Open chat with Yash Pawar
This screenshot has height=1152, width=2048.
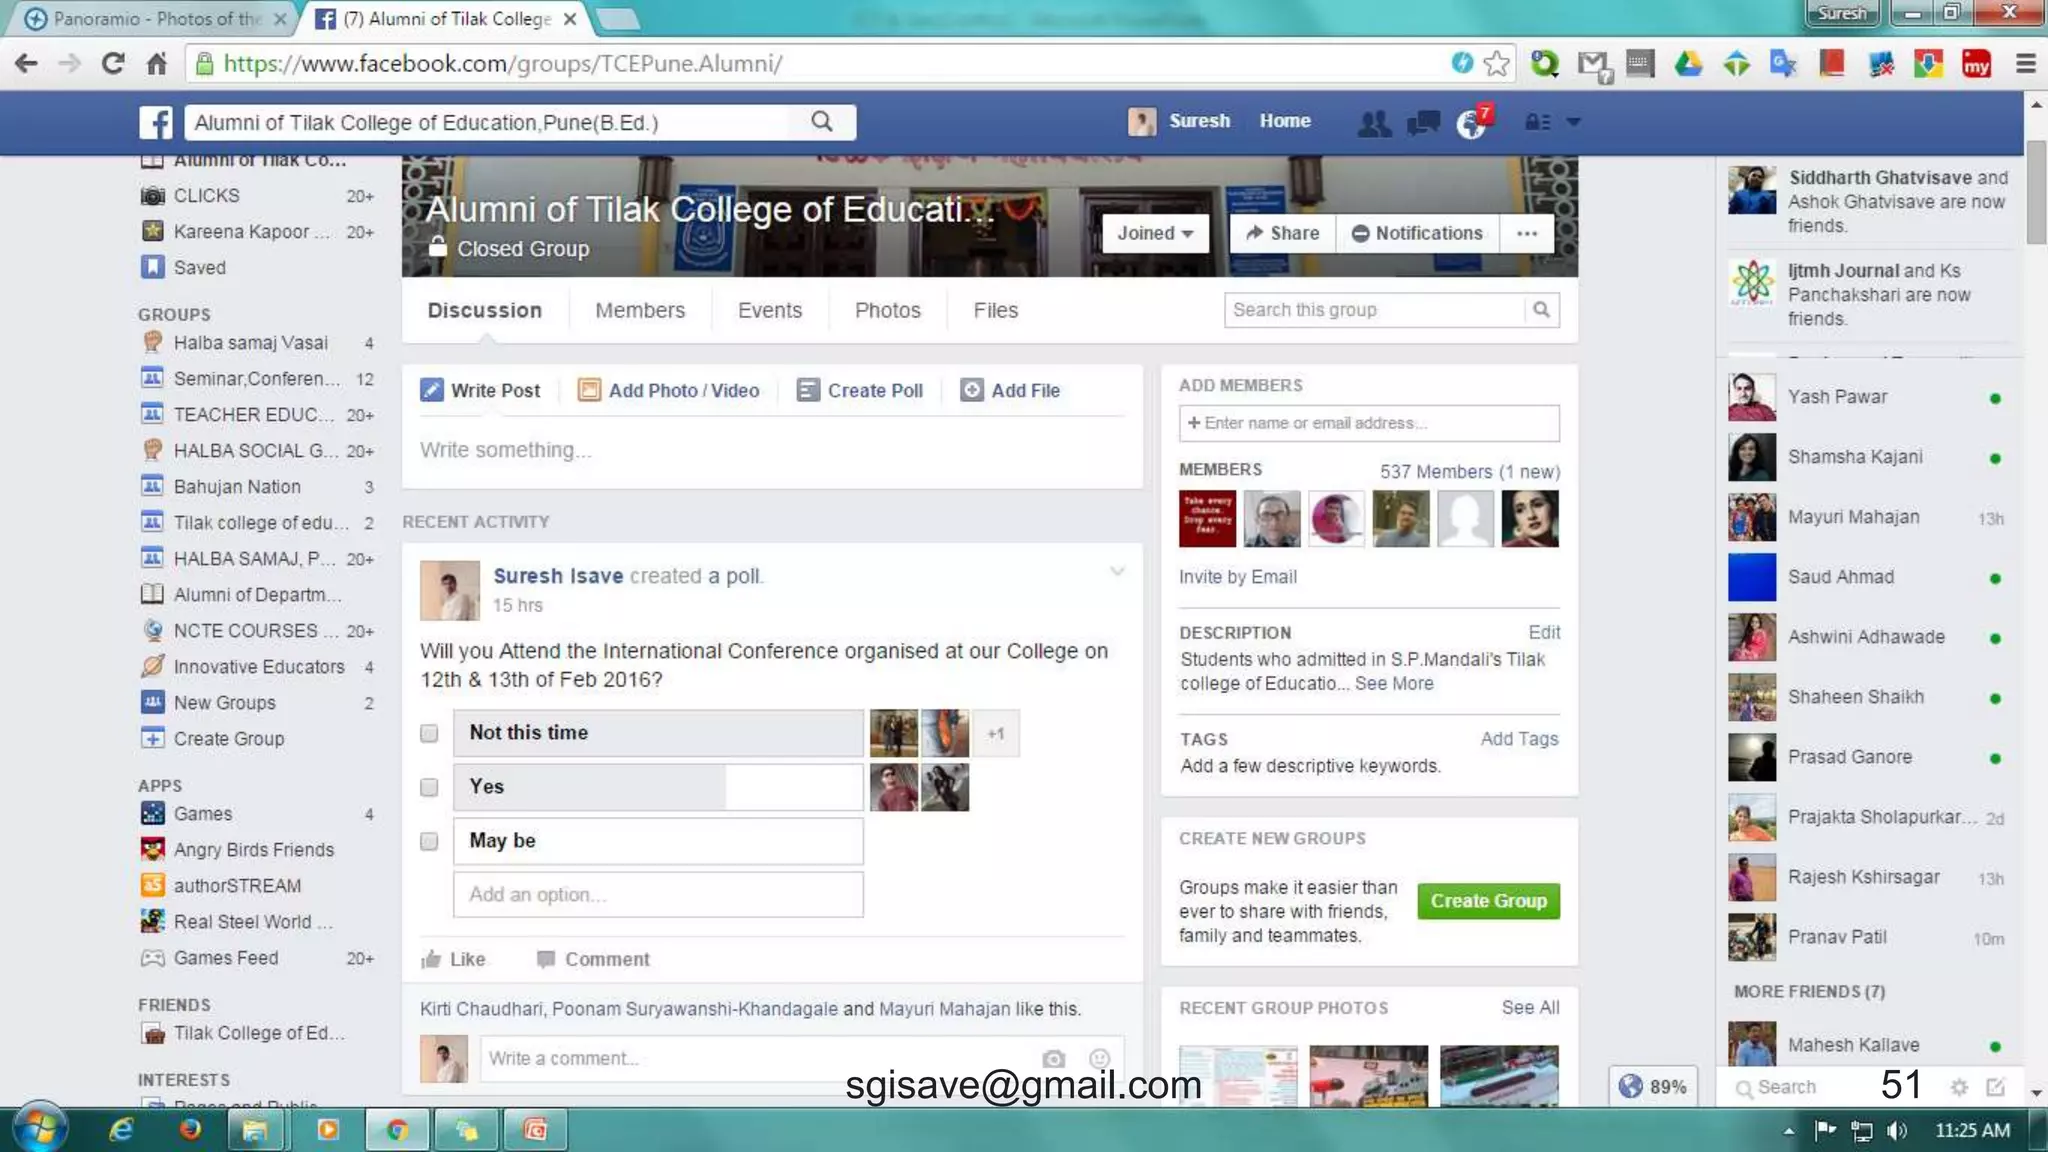pyautogui.click(x=1867, y=397)
